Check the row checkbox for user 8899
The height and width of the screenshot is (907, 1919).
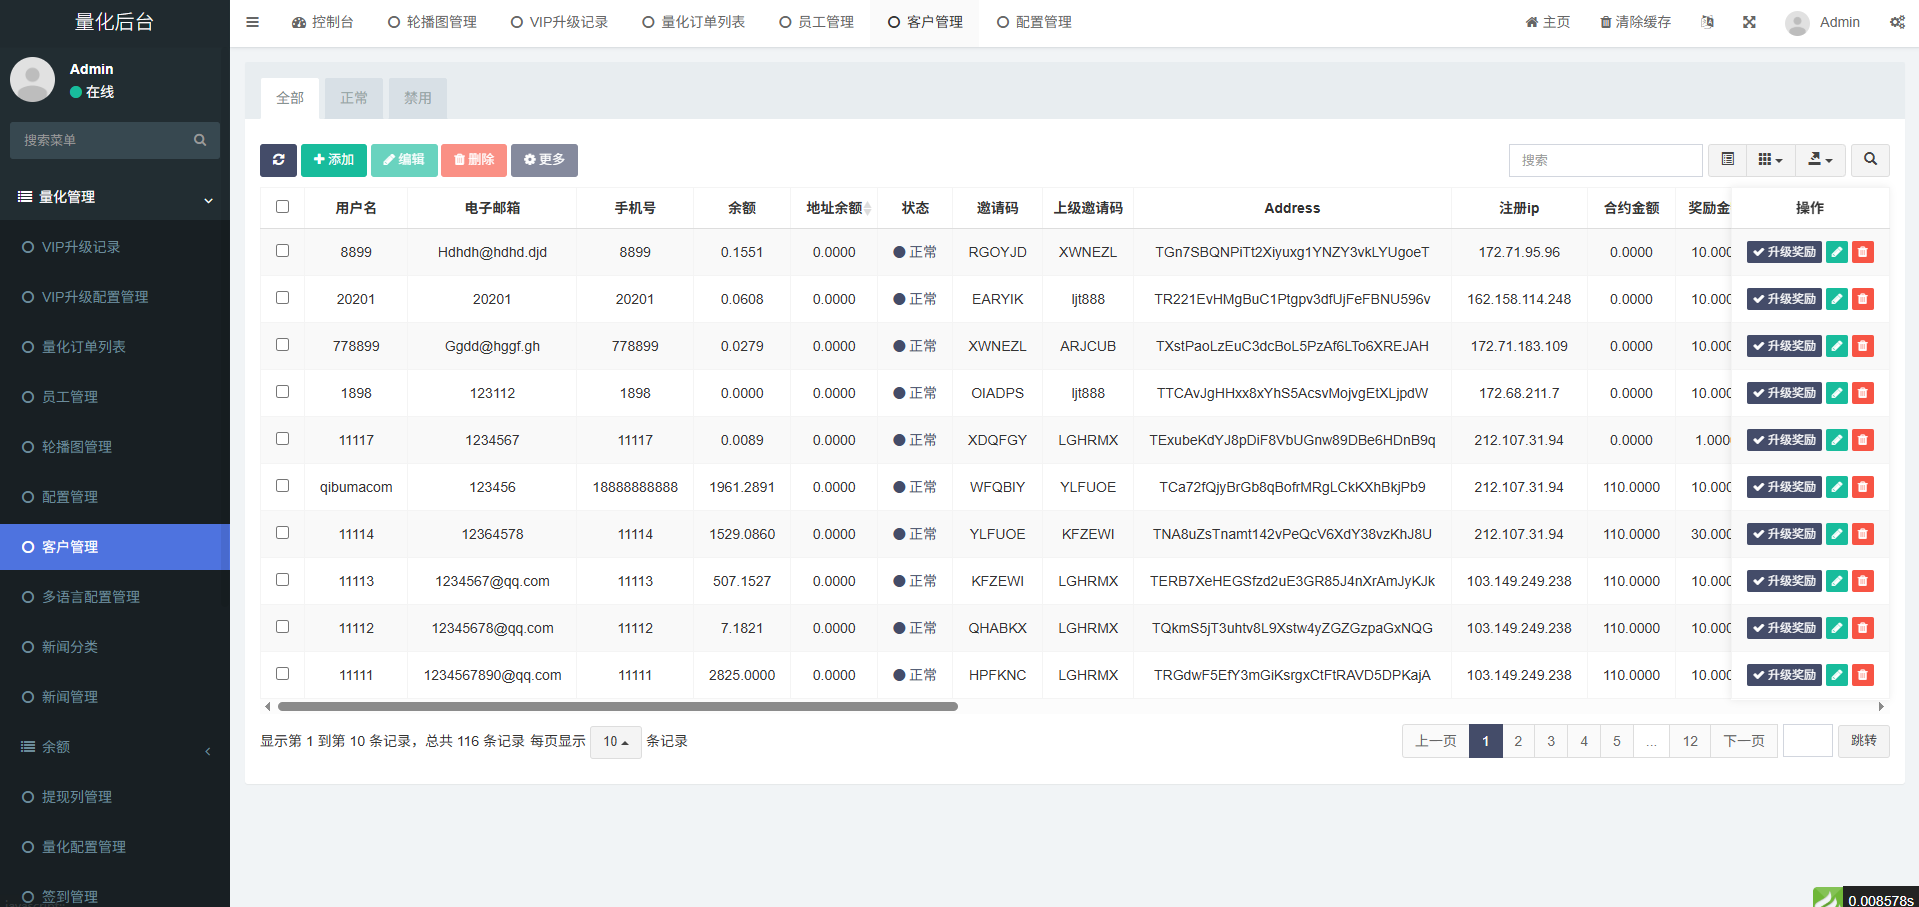tap(283, 251)
